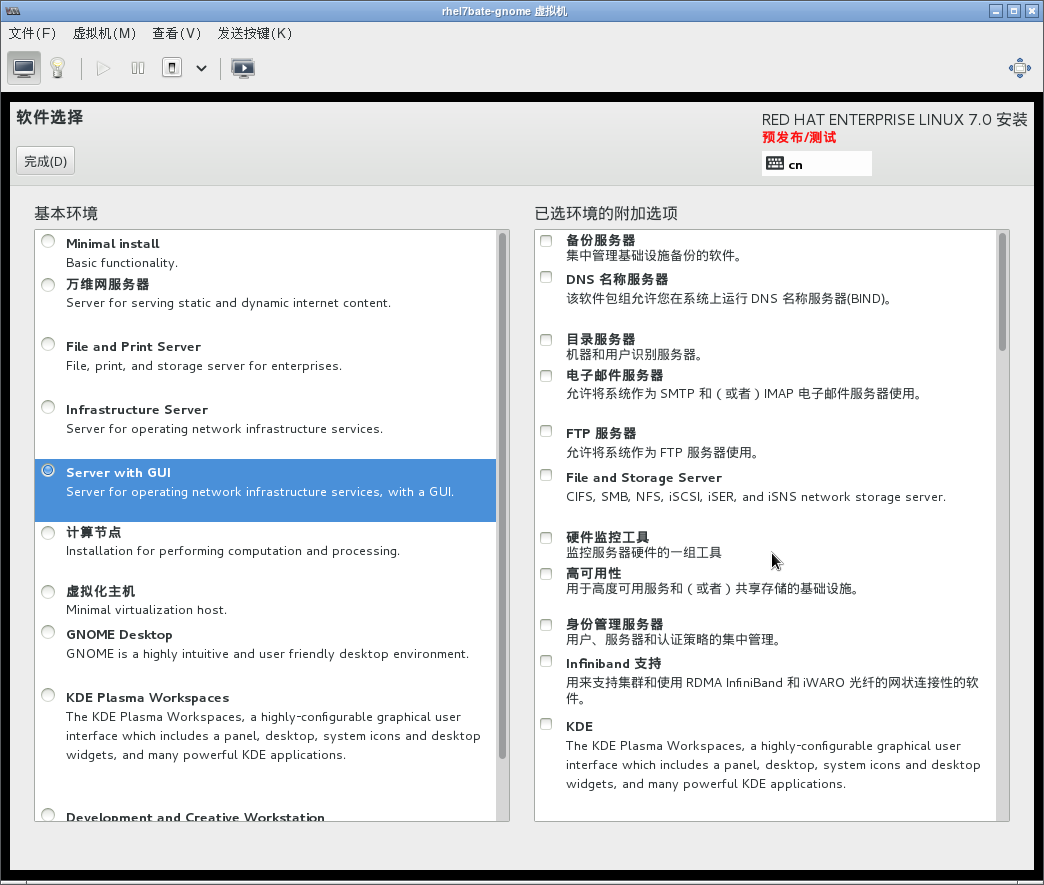Image resolution: width=1044 pixels, height=885 pixels.
Task: Click the 基本环境 section heading
Action: (66, 213)
